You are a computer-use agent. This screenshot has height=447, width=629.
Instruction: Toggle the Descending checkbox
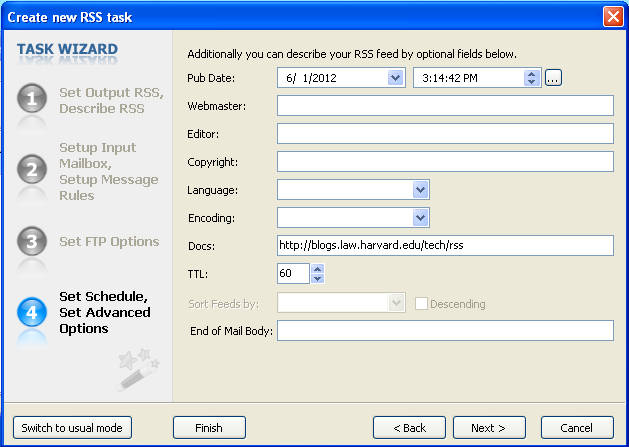(421, 304)
